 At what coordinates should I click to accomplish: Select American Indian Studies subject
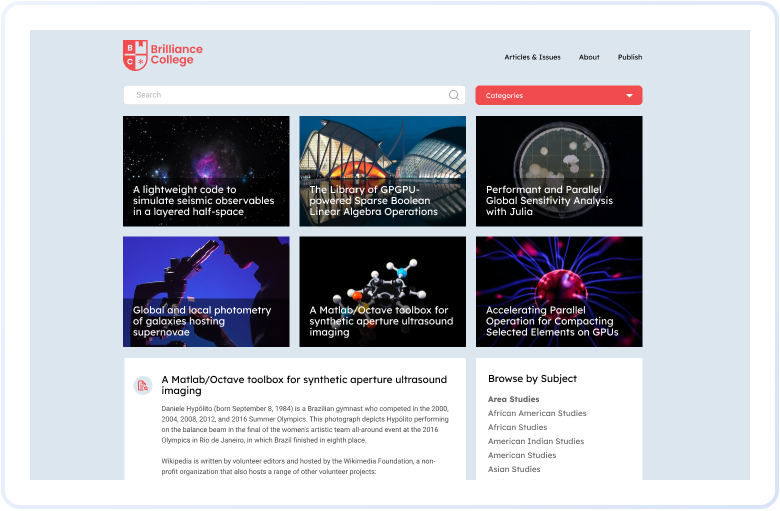point(536,441)
